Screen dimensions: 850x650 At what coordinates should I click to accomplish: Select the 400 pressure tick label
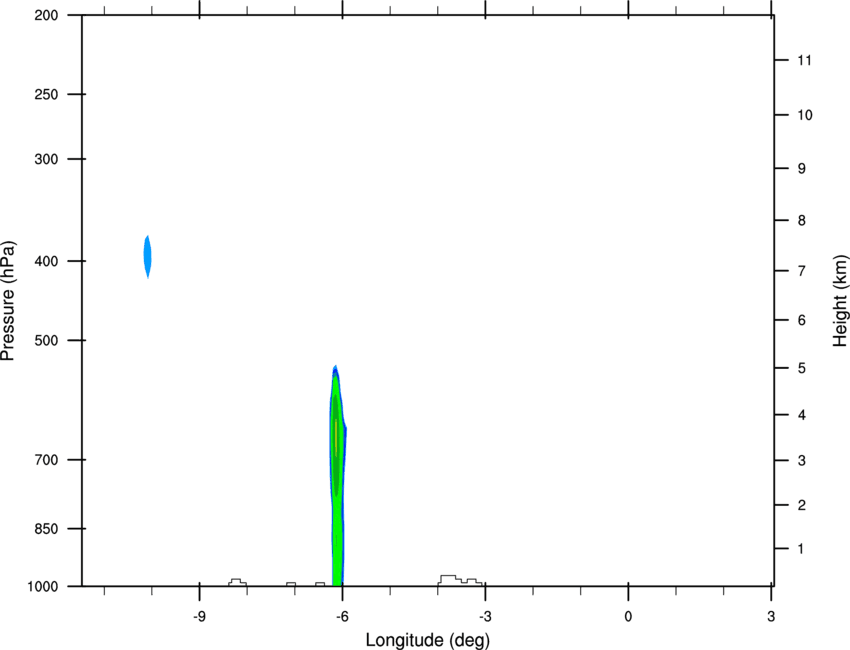[46, 261]
